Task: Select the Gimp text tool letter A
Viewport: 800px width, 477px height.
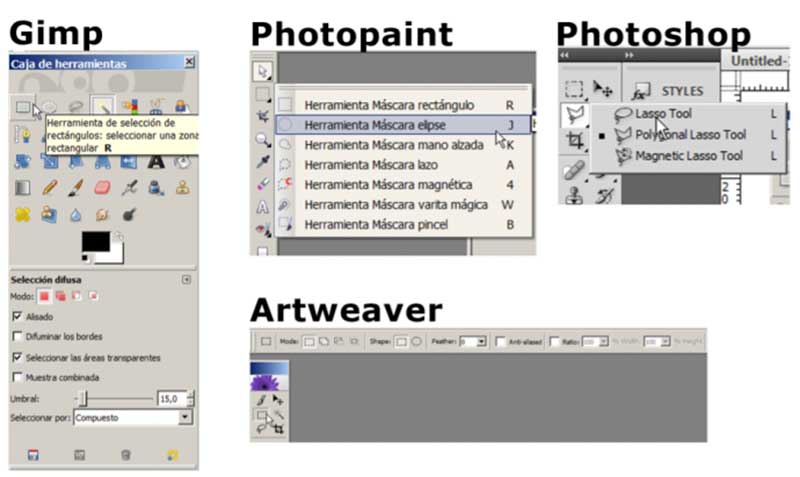Action: (156, 162)
